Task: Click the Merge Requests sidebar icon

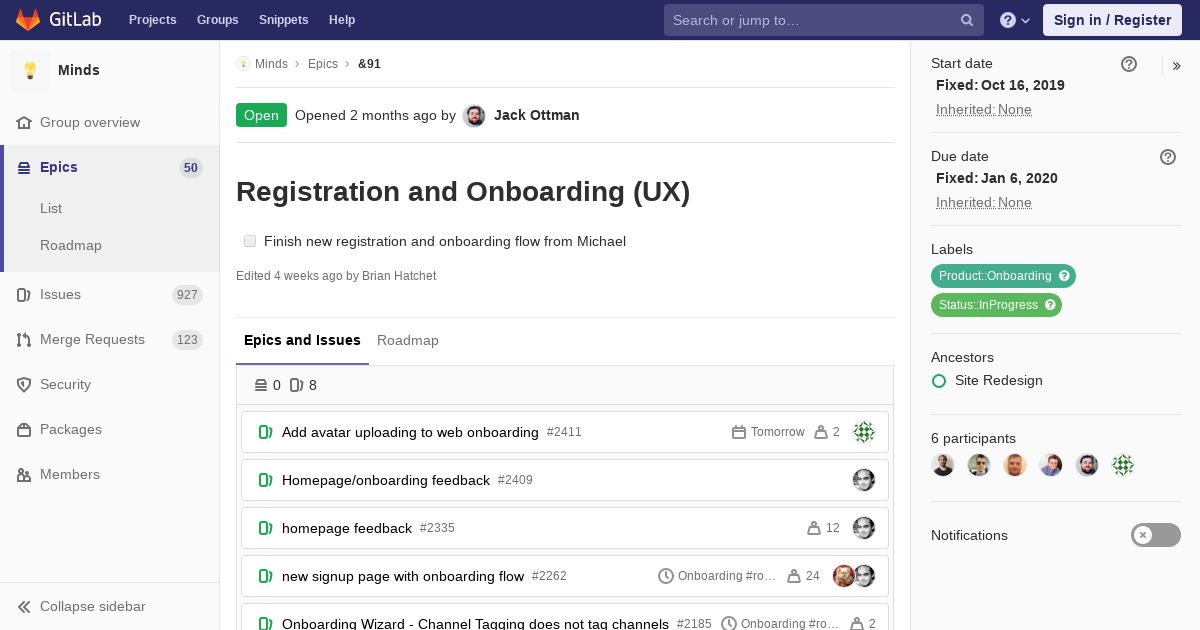Action: [24, 339]
